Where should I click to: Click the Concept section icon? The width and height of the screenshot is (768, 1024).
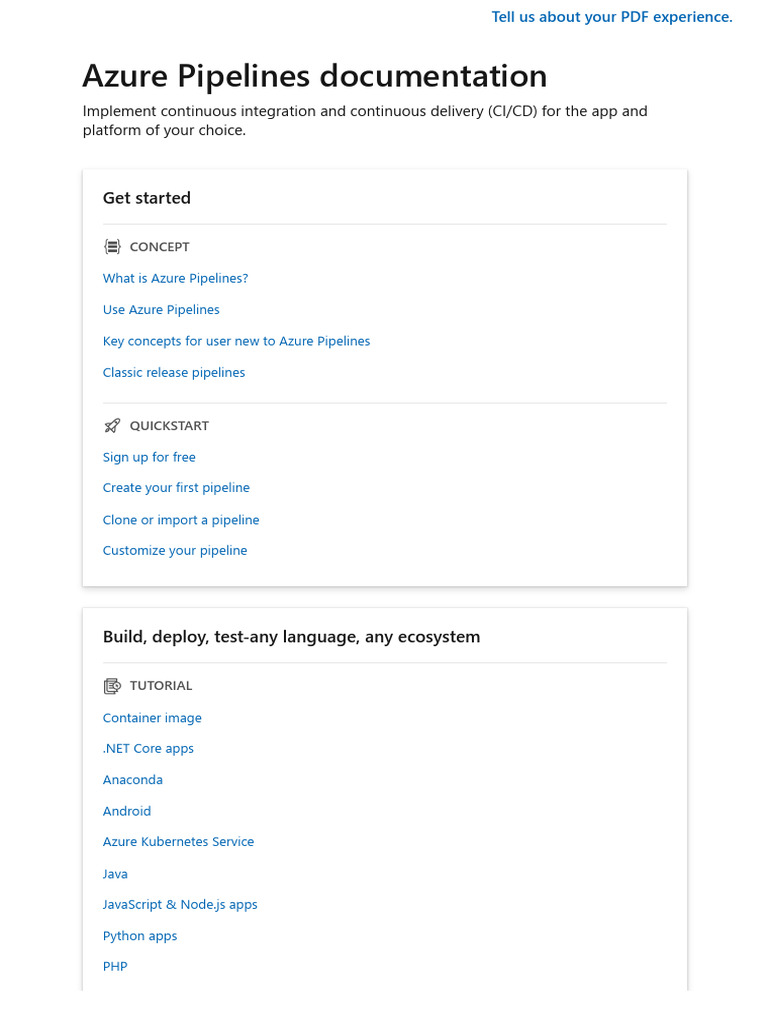[112, 247]
